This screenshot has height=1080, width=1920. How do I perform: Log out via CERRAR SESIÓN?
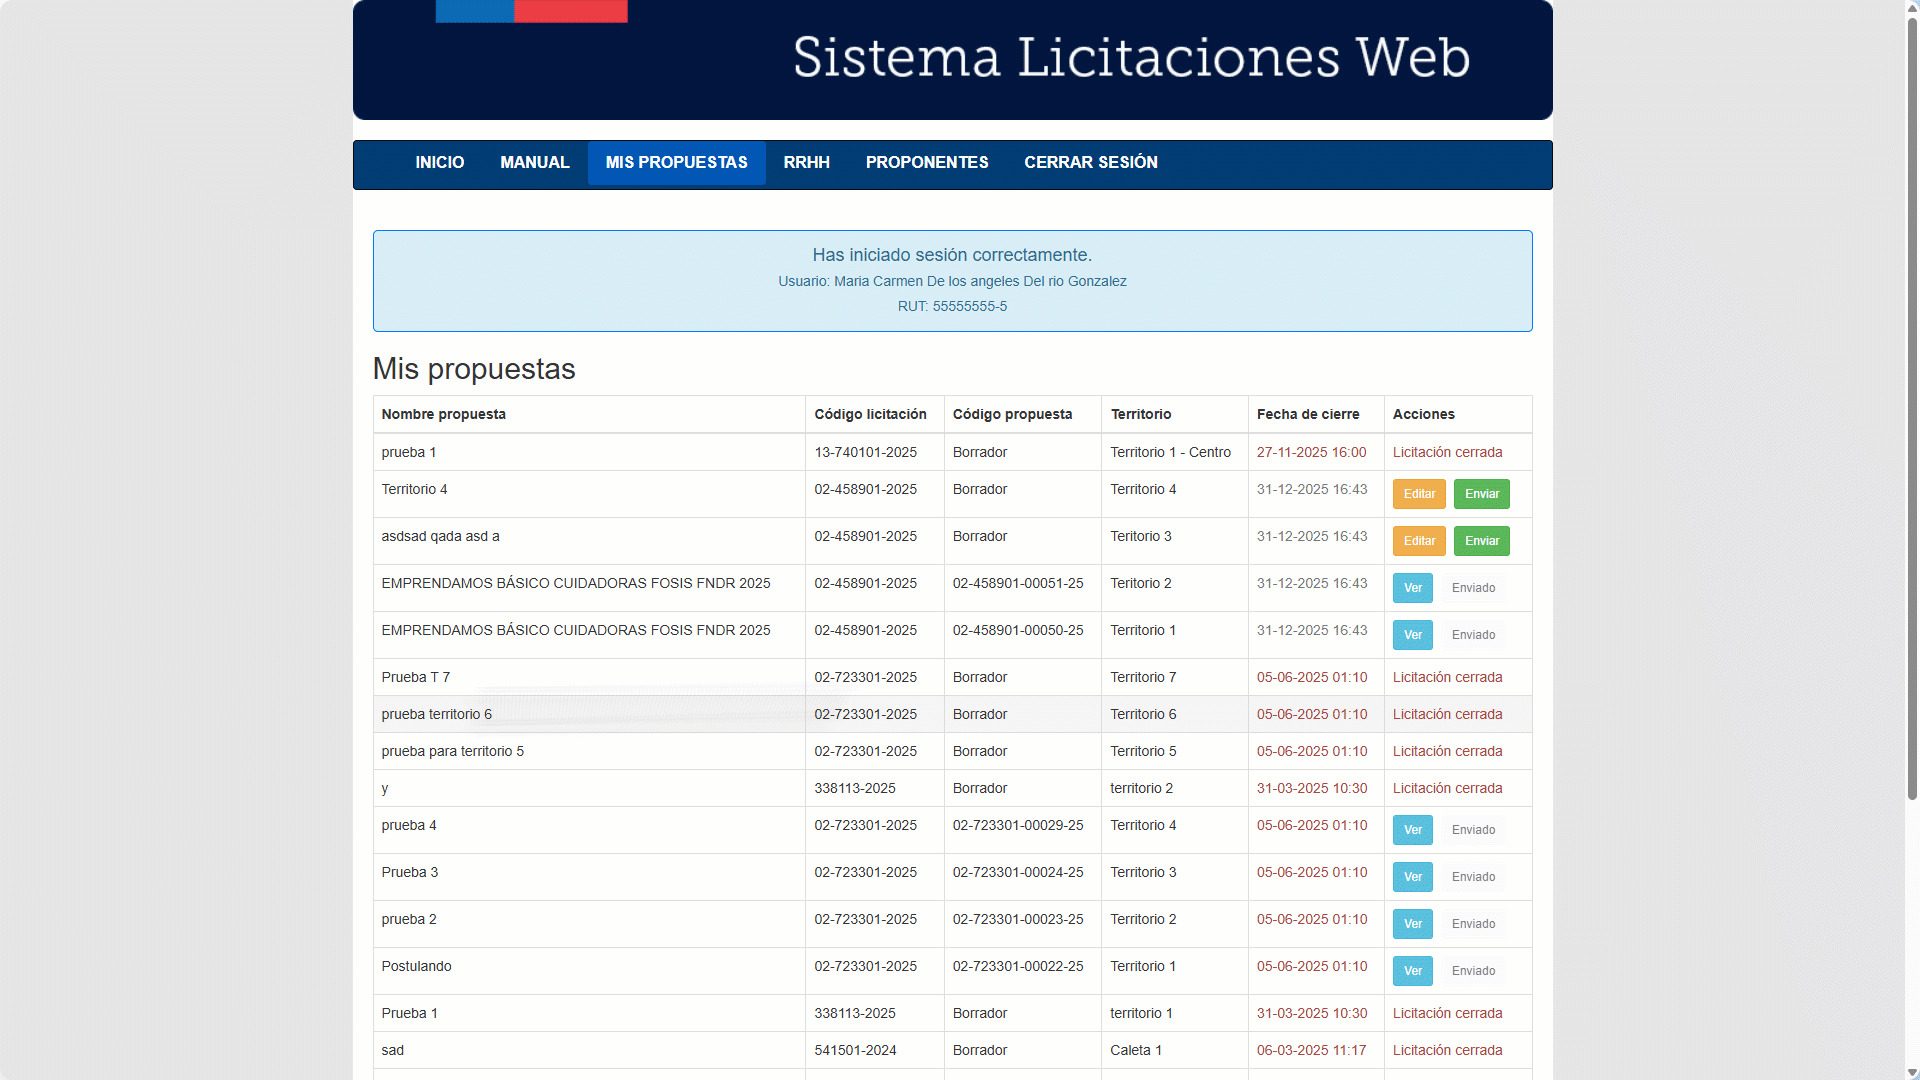coord(1090,162)
